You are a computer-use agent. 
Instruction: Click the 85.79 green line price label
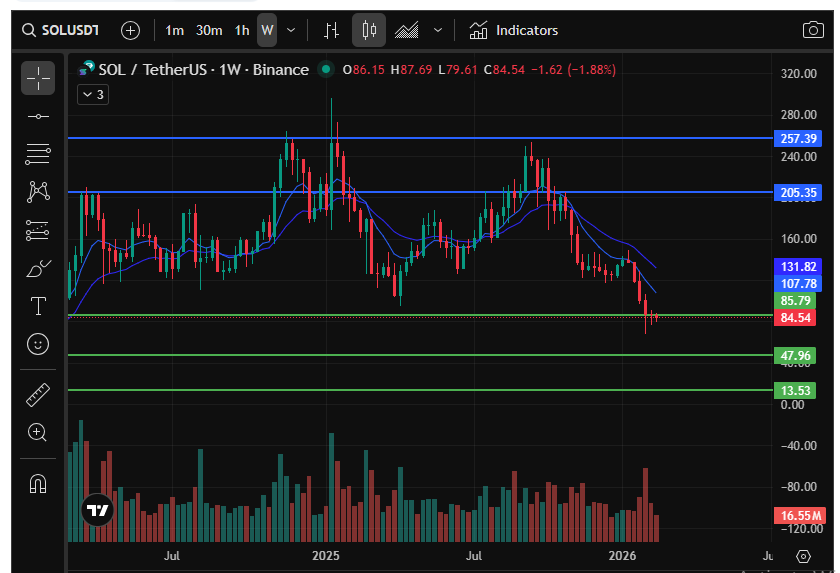[x=795, y=300]
